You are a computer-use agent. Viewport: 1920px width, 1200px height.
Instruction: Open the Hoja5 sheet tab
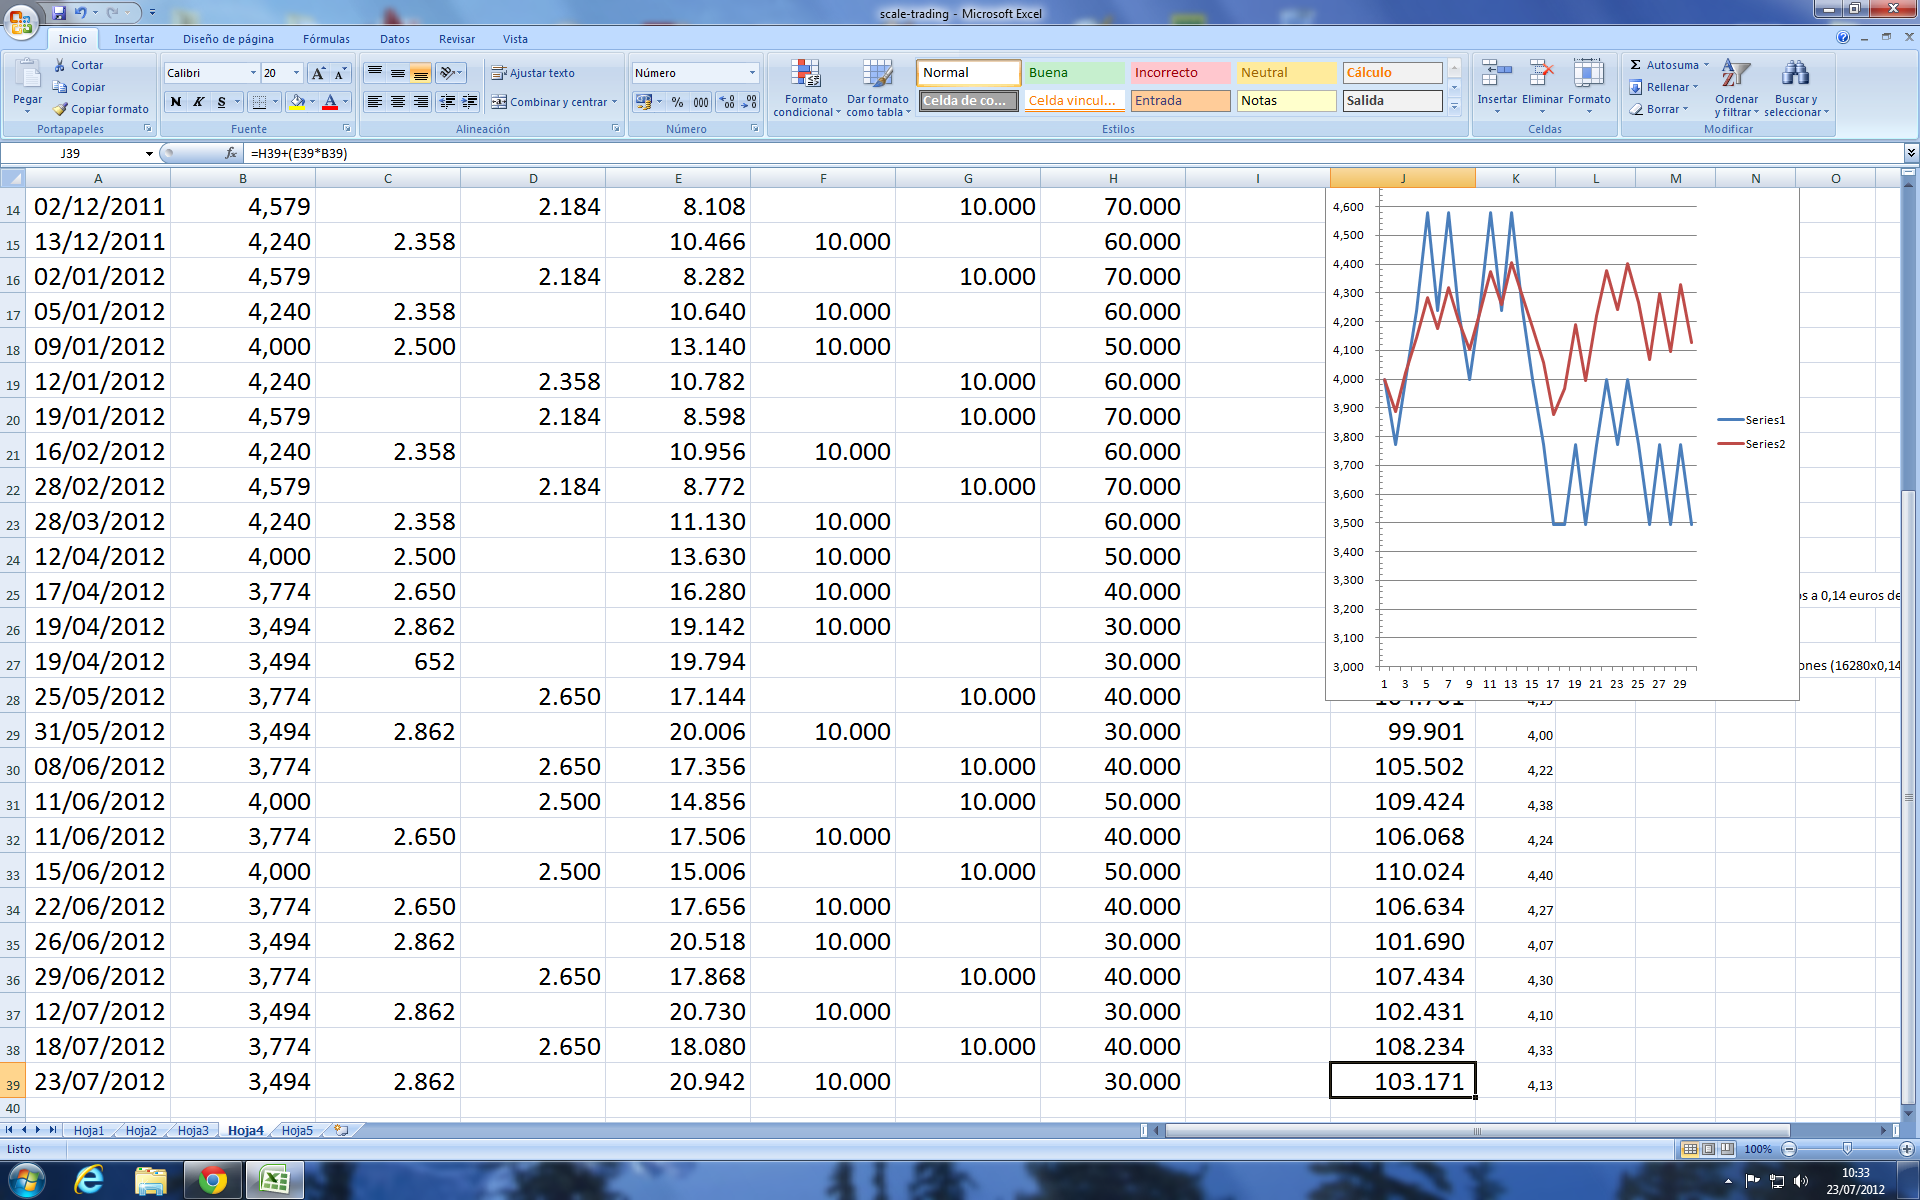(x=297, y=1130)
